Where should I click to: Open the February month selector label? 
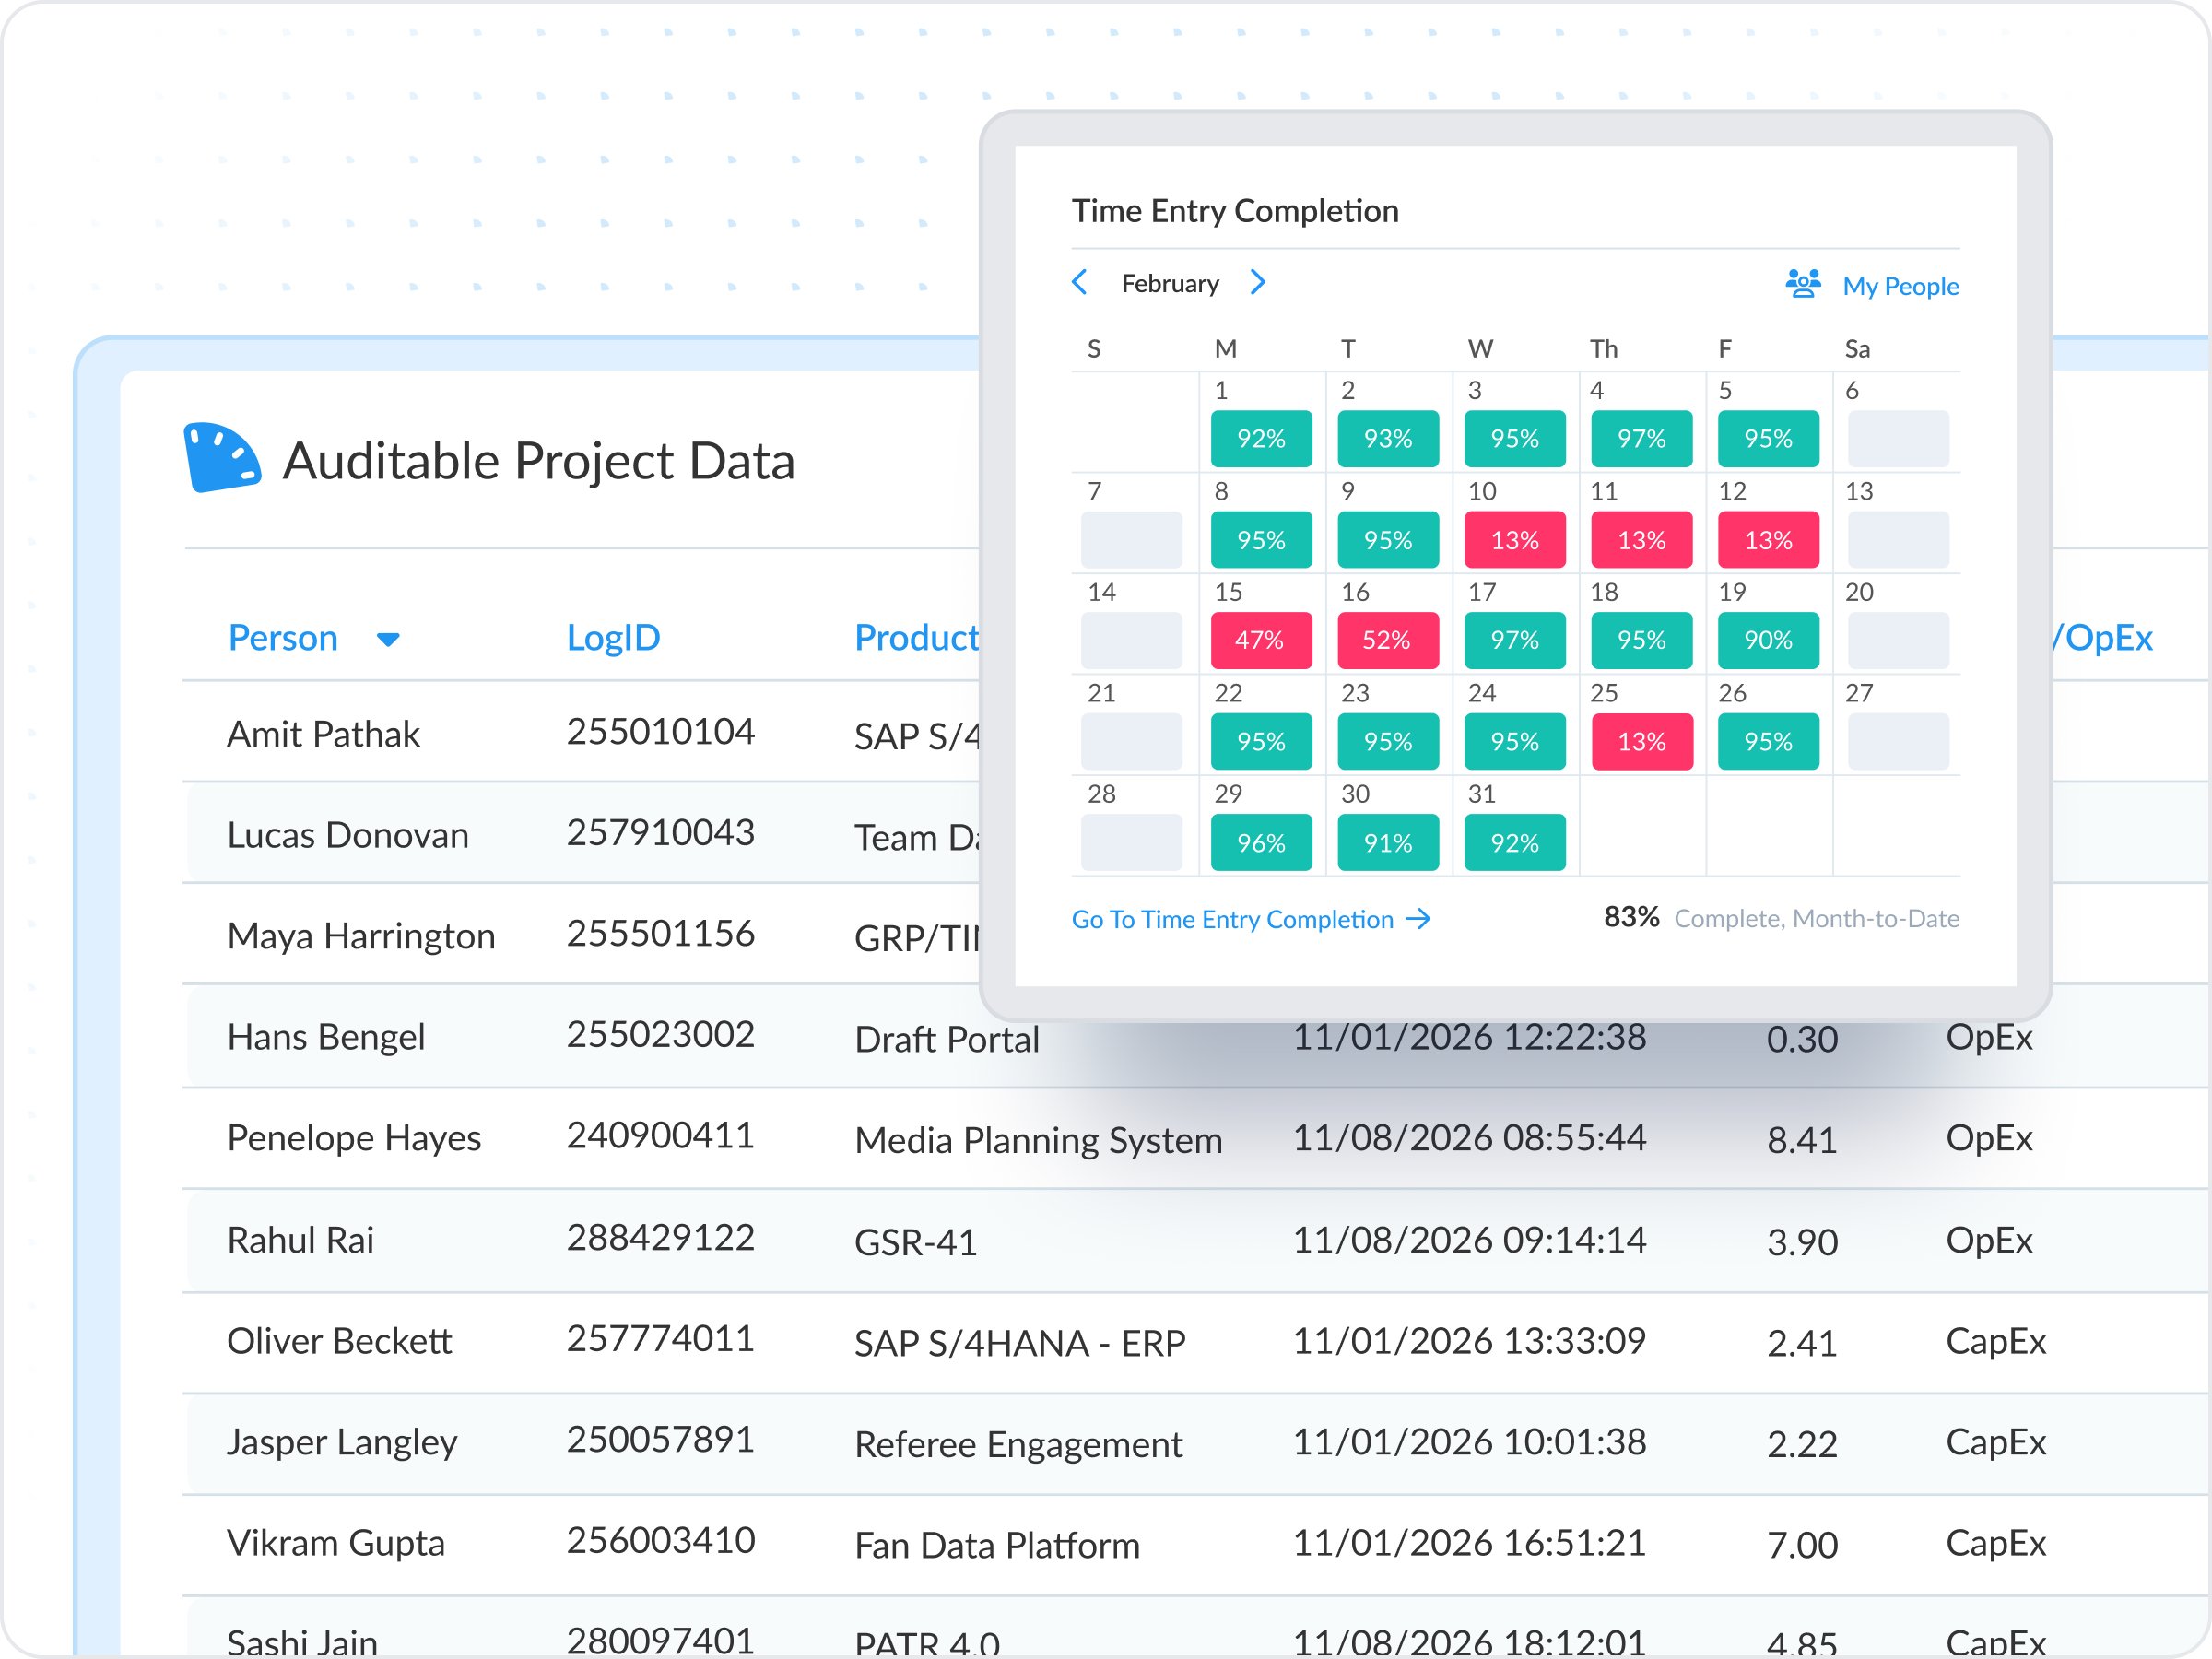click(1169, 284)
